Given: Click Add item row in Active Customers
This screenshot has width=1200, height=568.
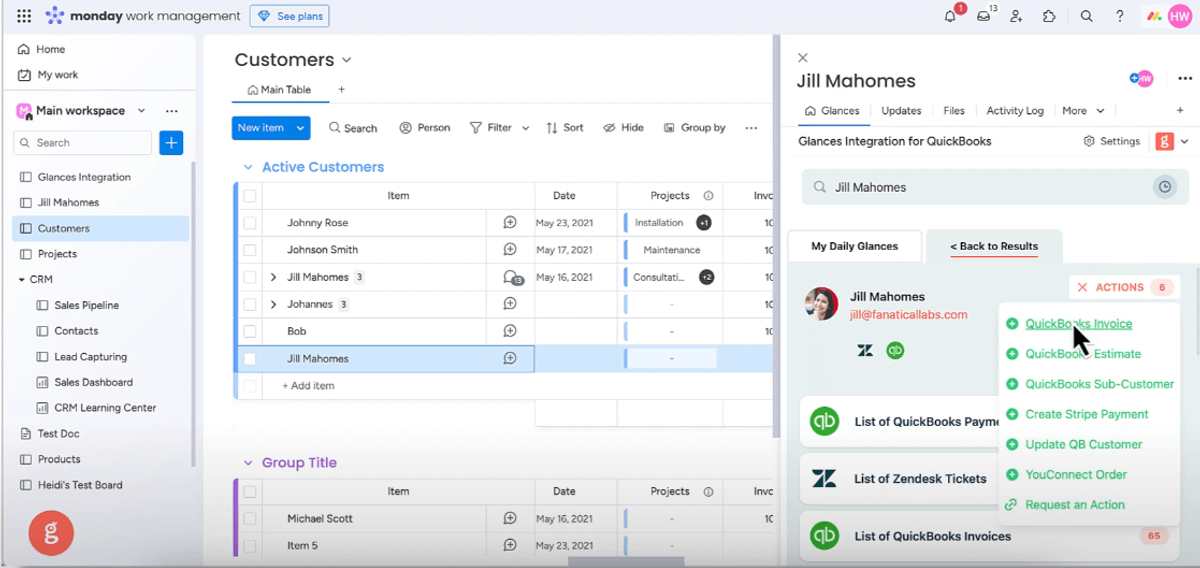Looking at the screenshot, I should point(308,386).
